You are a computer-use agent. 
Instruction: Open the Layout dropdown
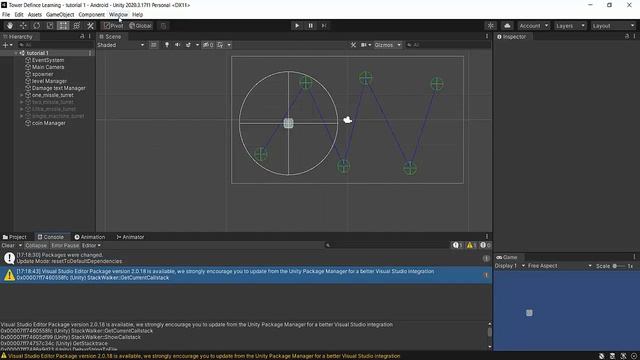[613, 26]
